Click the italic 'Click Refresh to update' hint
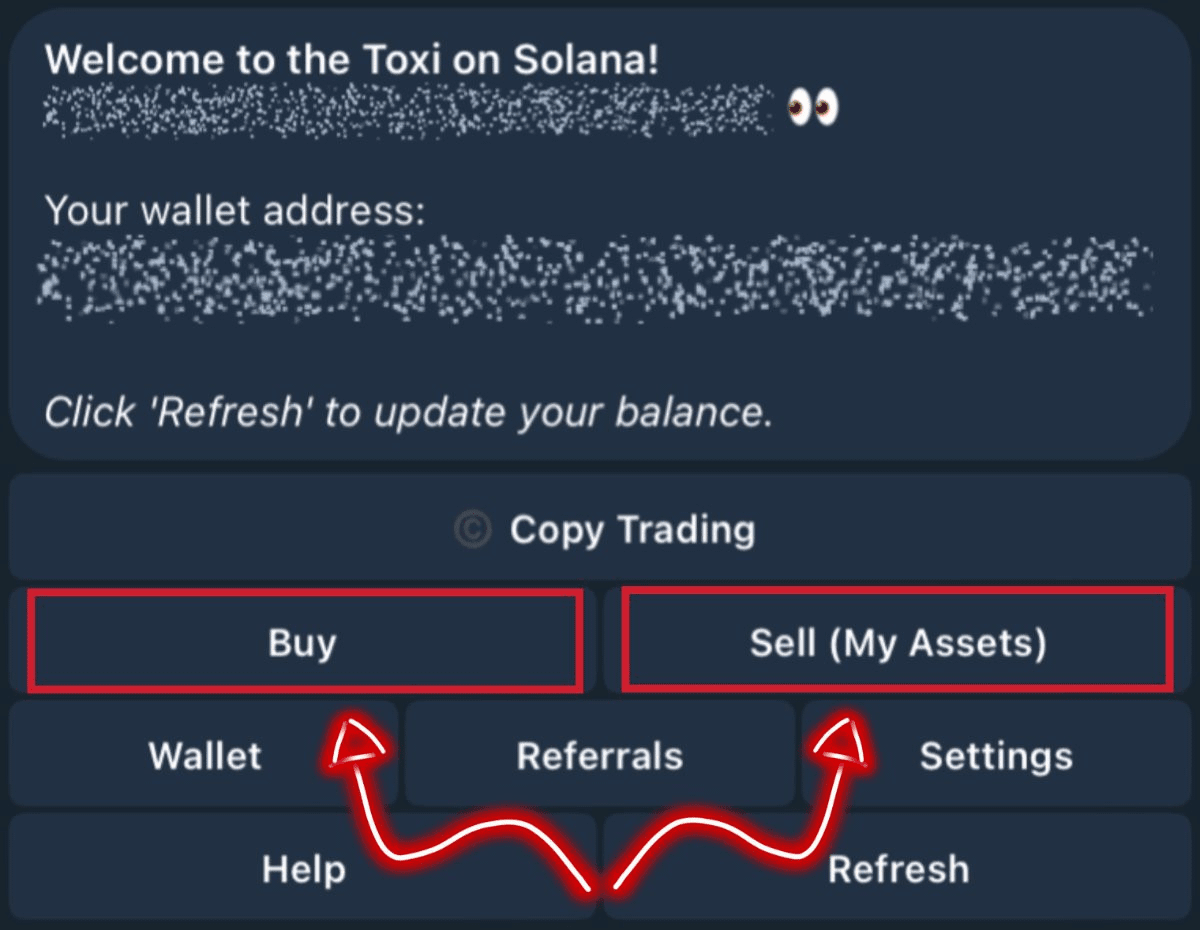 click(x=408, y=412)
